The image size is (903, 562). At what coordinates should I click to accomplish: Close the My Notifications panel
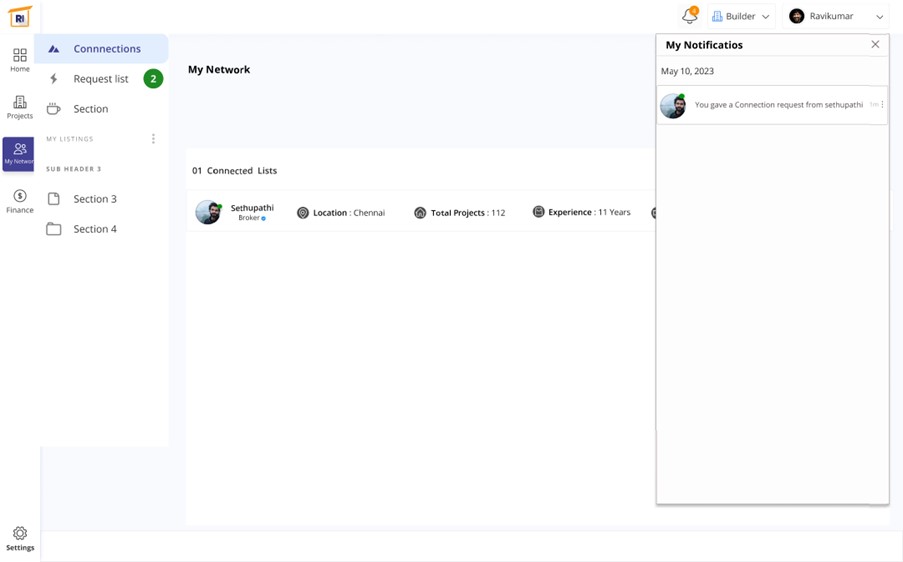pos(875,45)
